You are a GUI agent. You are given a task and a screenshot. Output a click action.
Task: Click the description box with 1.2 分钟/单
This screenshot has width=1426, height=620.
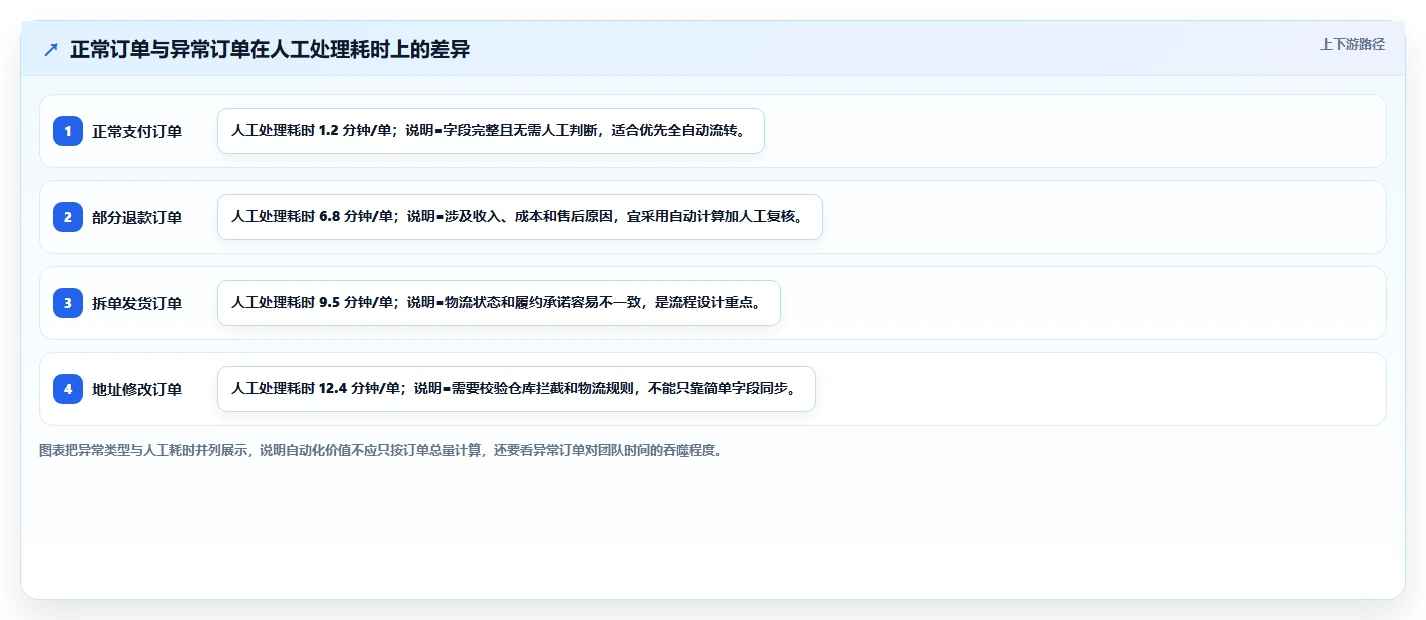[491, 131]
